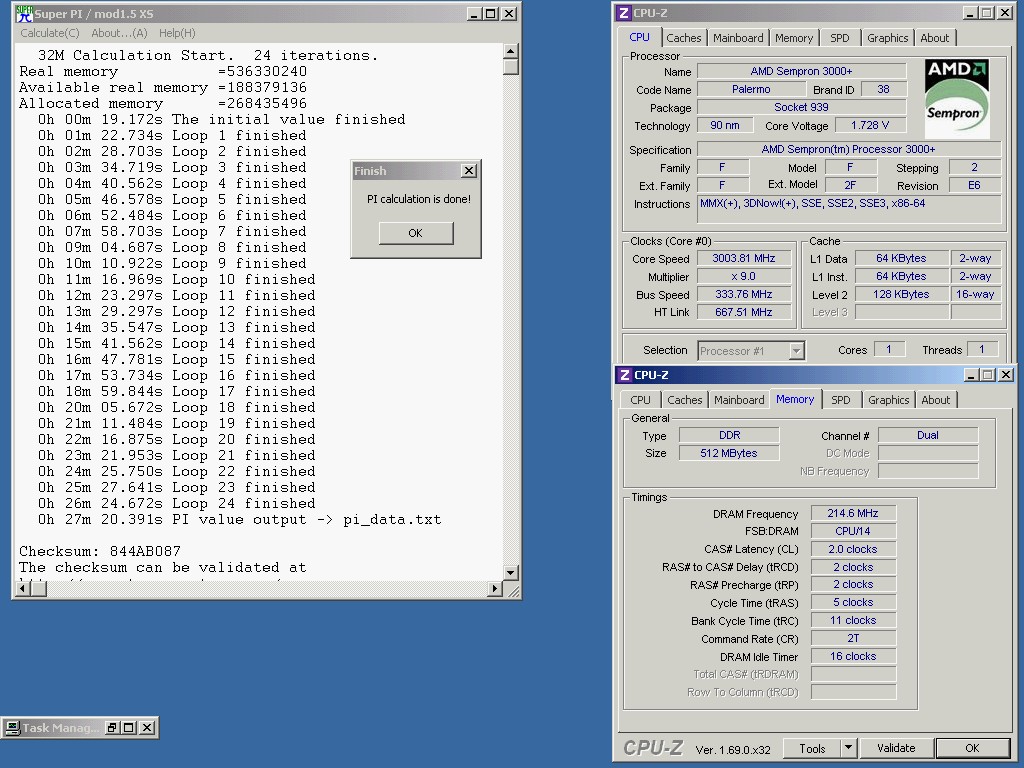Maximize the Super PI window

click(x=491, y=13)
